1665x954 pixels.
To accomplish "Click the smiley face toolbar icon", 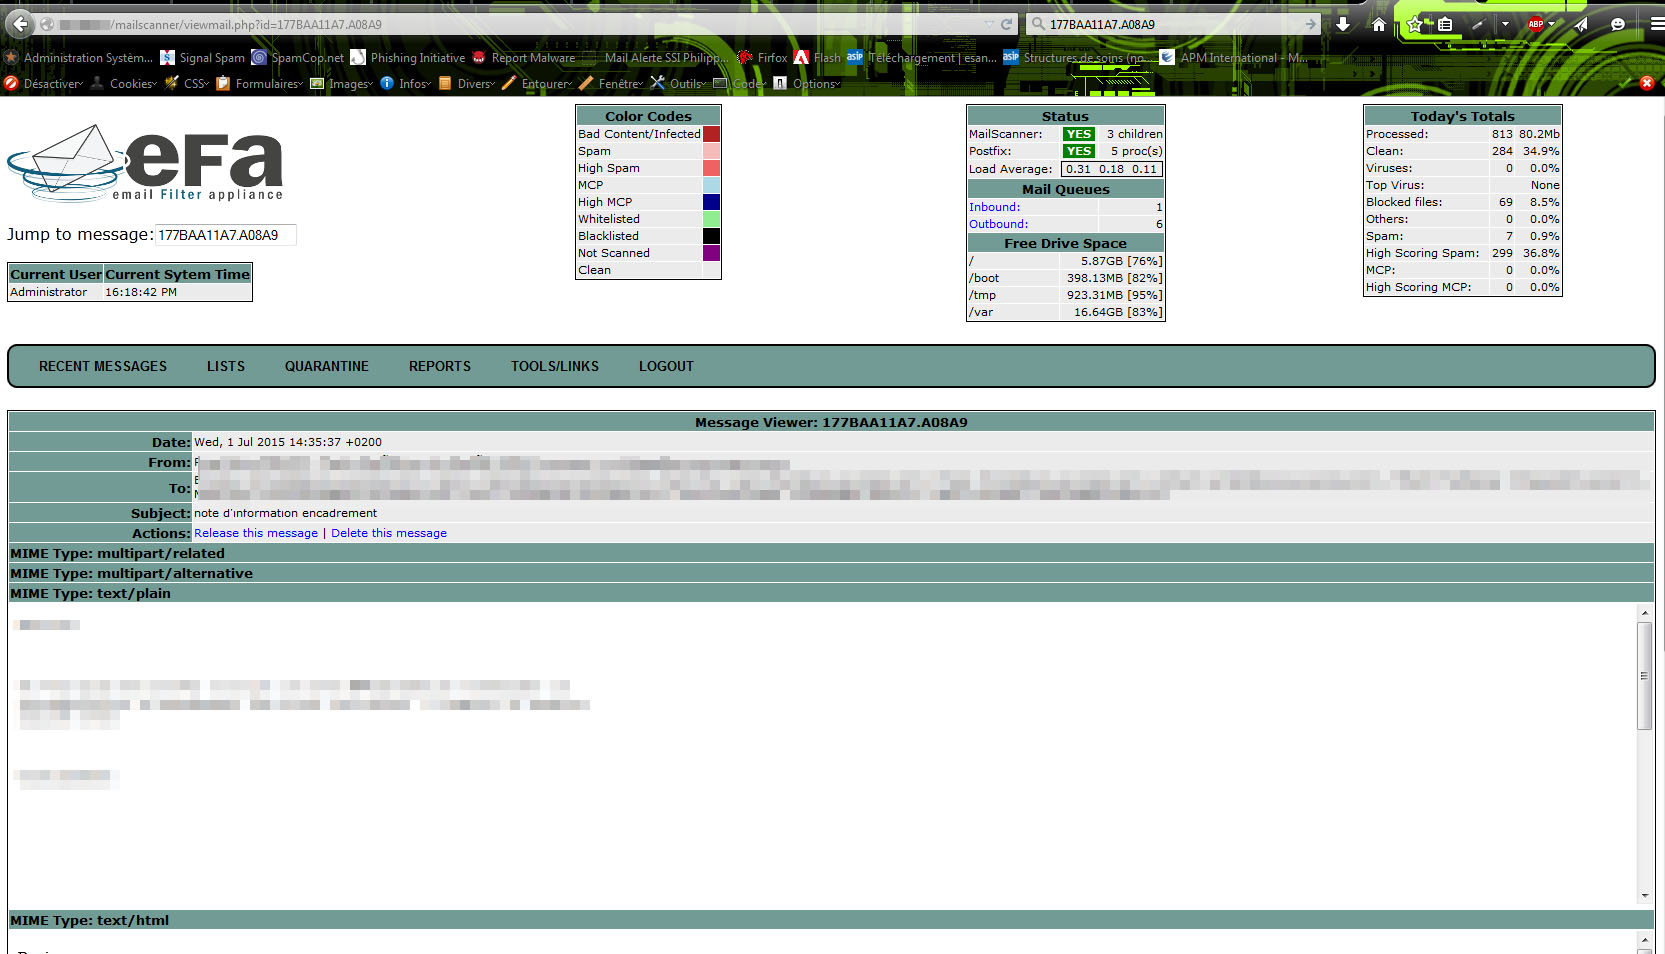I will coord(1617,24).
